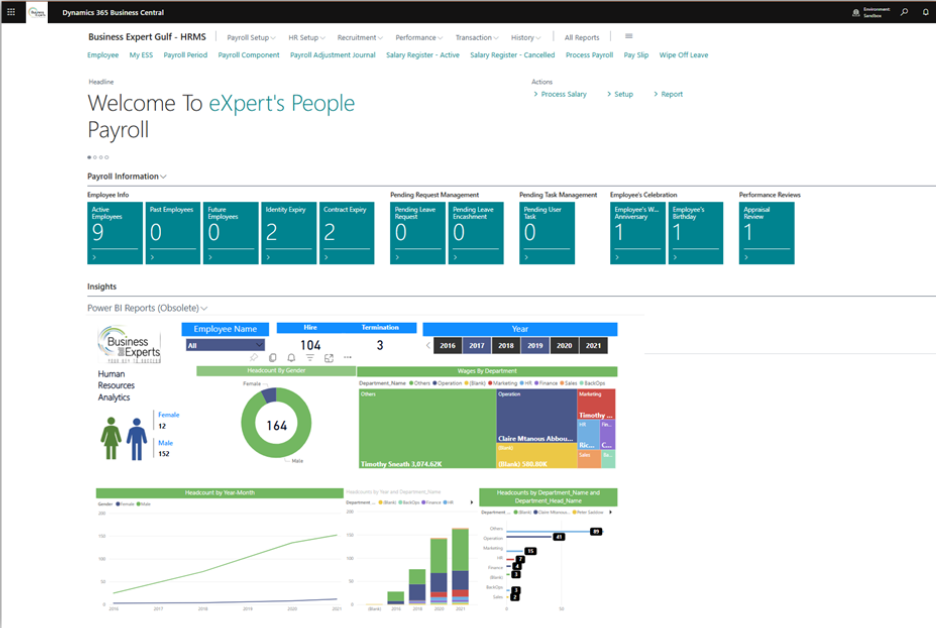The height and width of the screenshot is (628, 936).
Task: Open Active Employees tile showing 9
Action: 115,233
